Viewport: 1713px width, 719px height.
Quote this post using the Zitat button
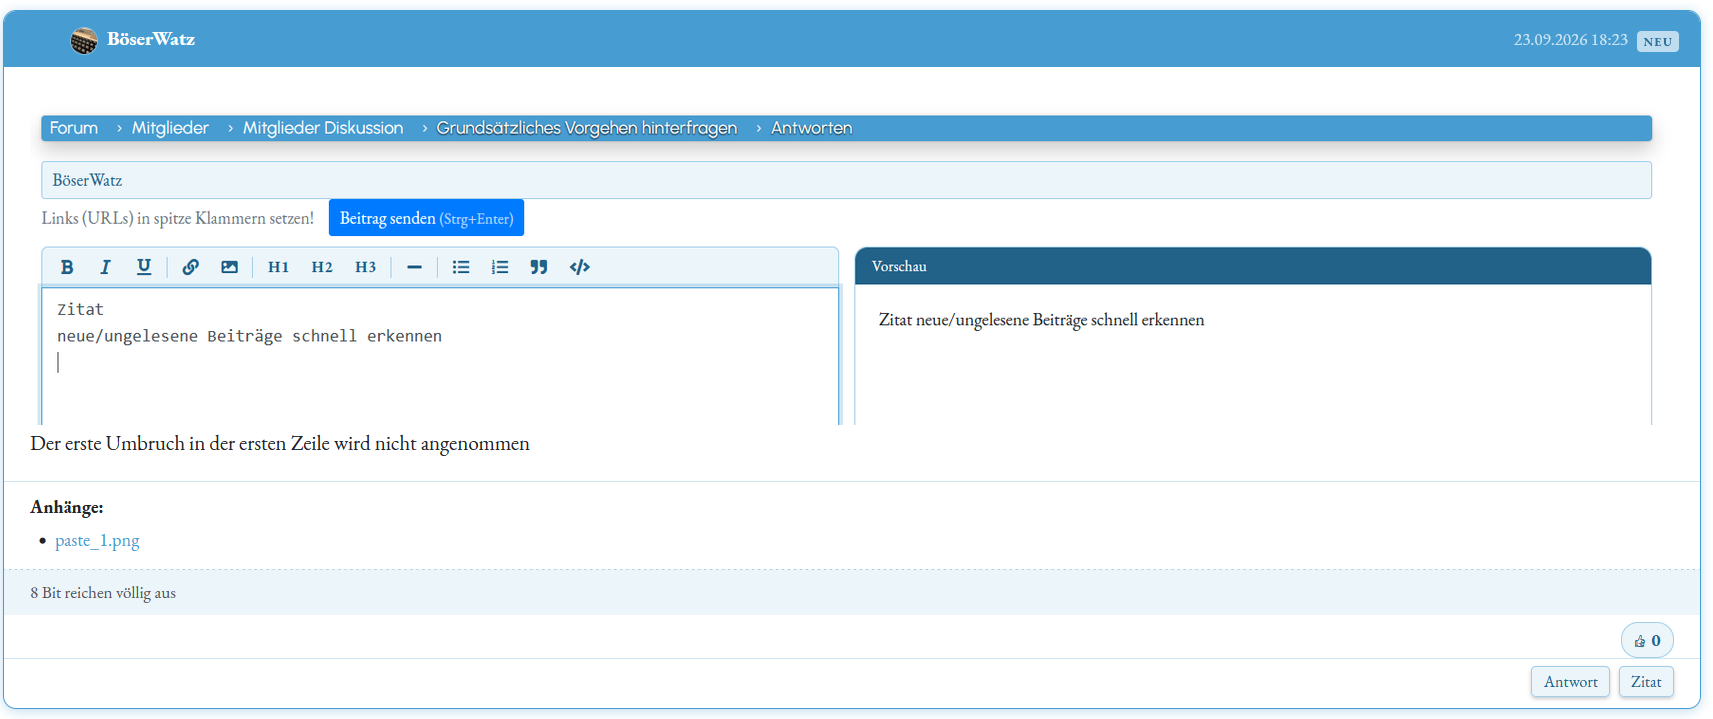[x=1646, y=682]
